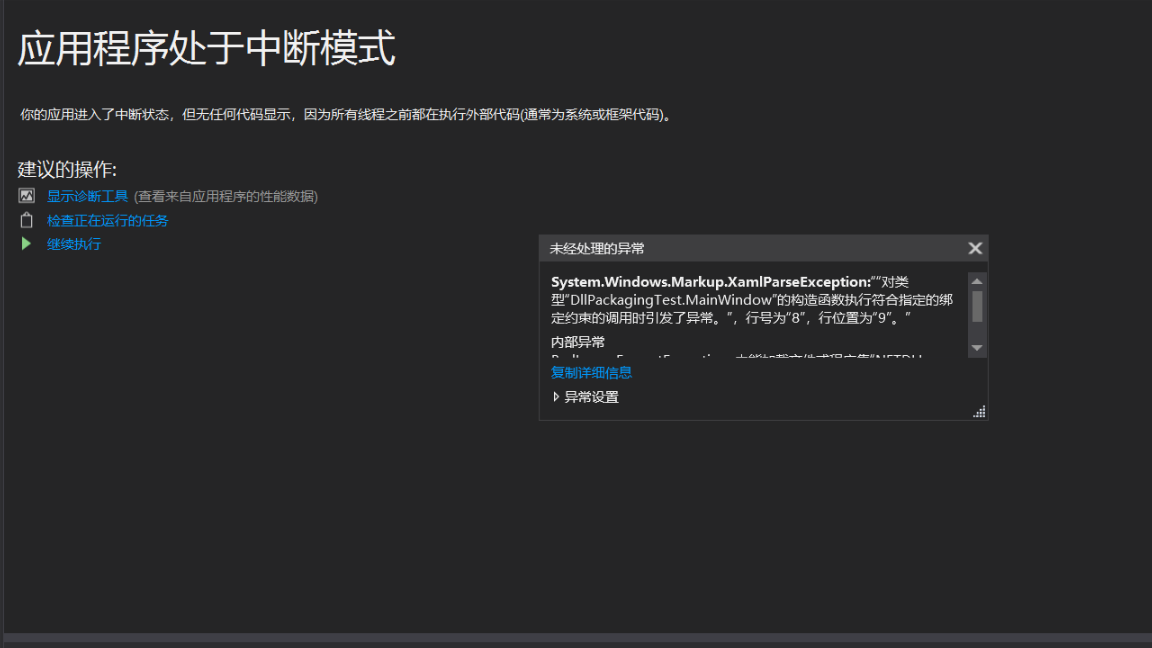
Task: Click the disclosure triangle before 异常设置
Action: (557, 396)
